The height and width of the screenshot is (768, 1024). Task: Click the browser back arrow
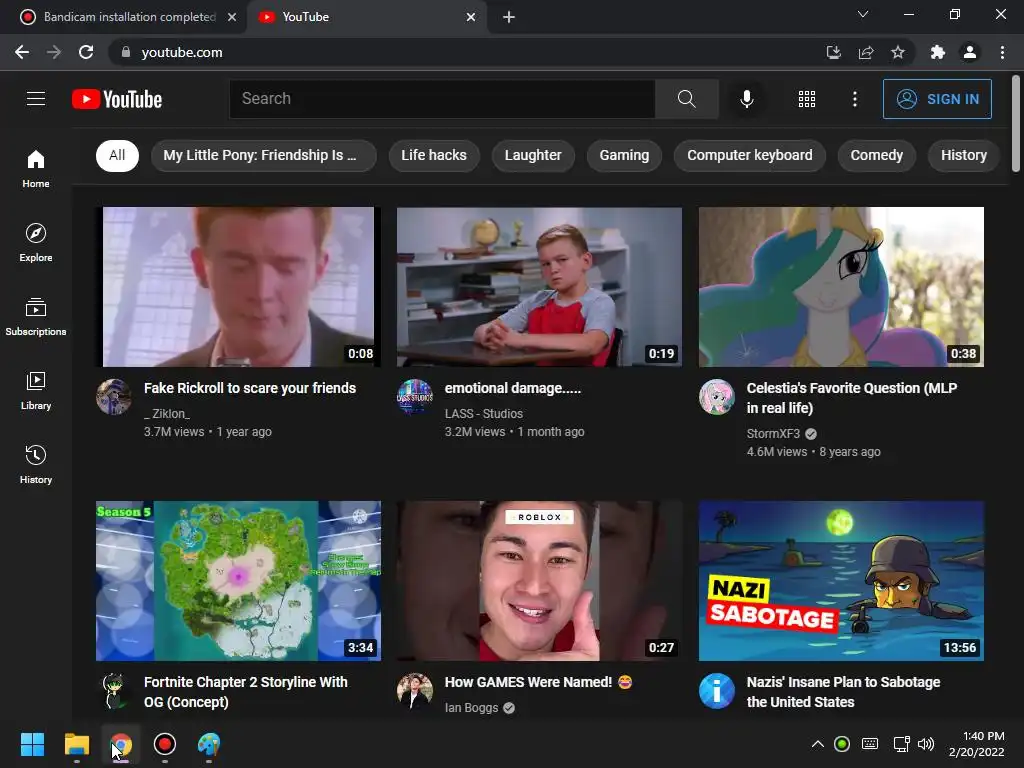22,52
